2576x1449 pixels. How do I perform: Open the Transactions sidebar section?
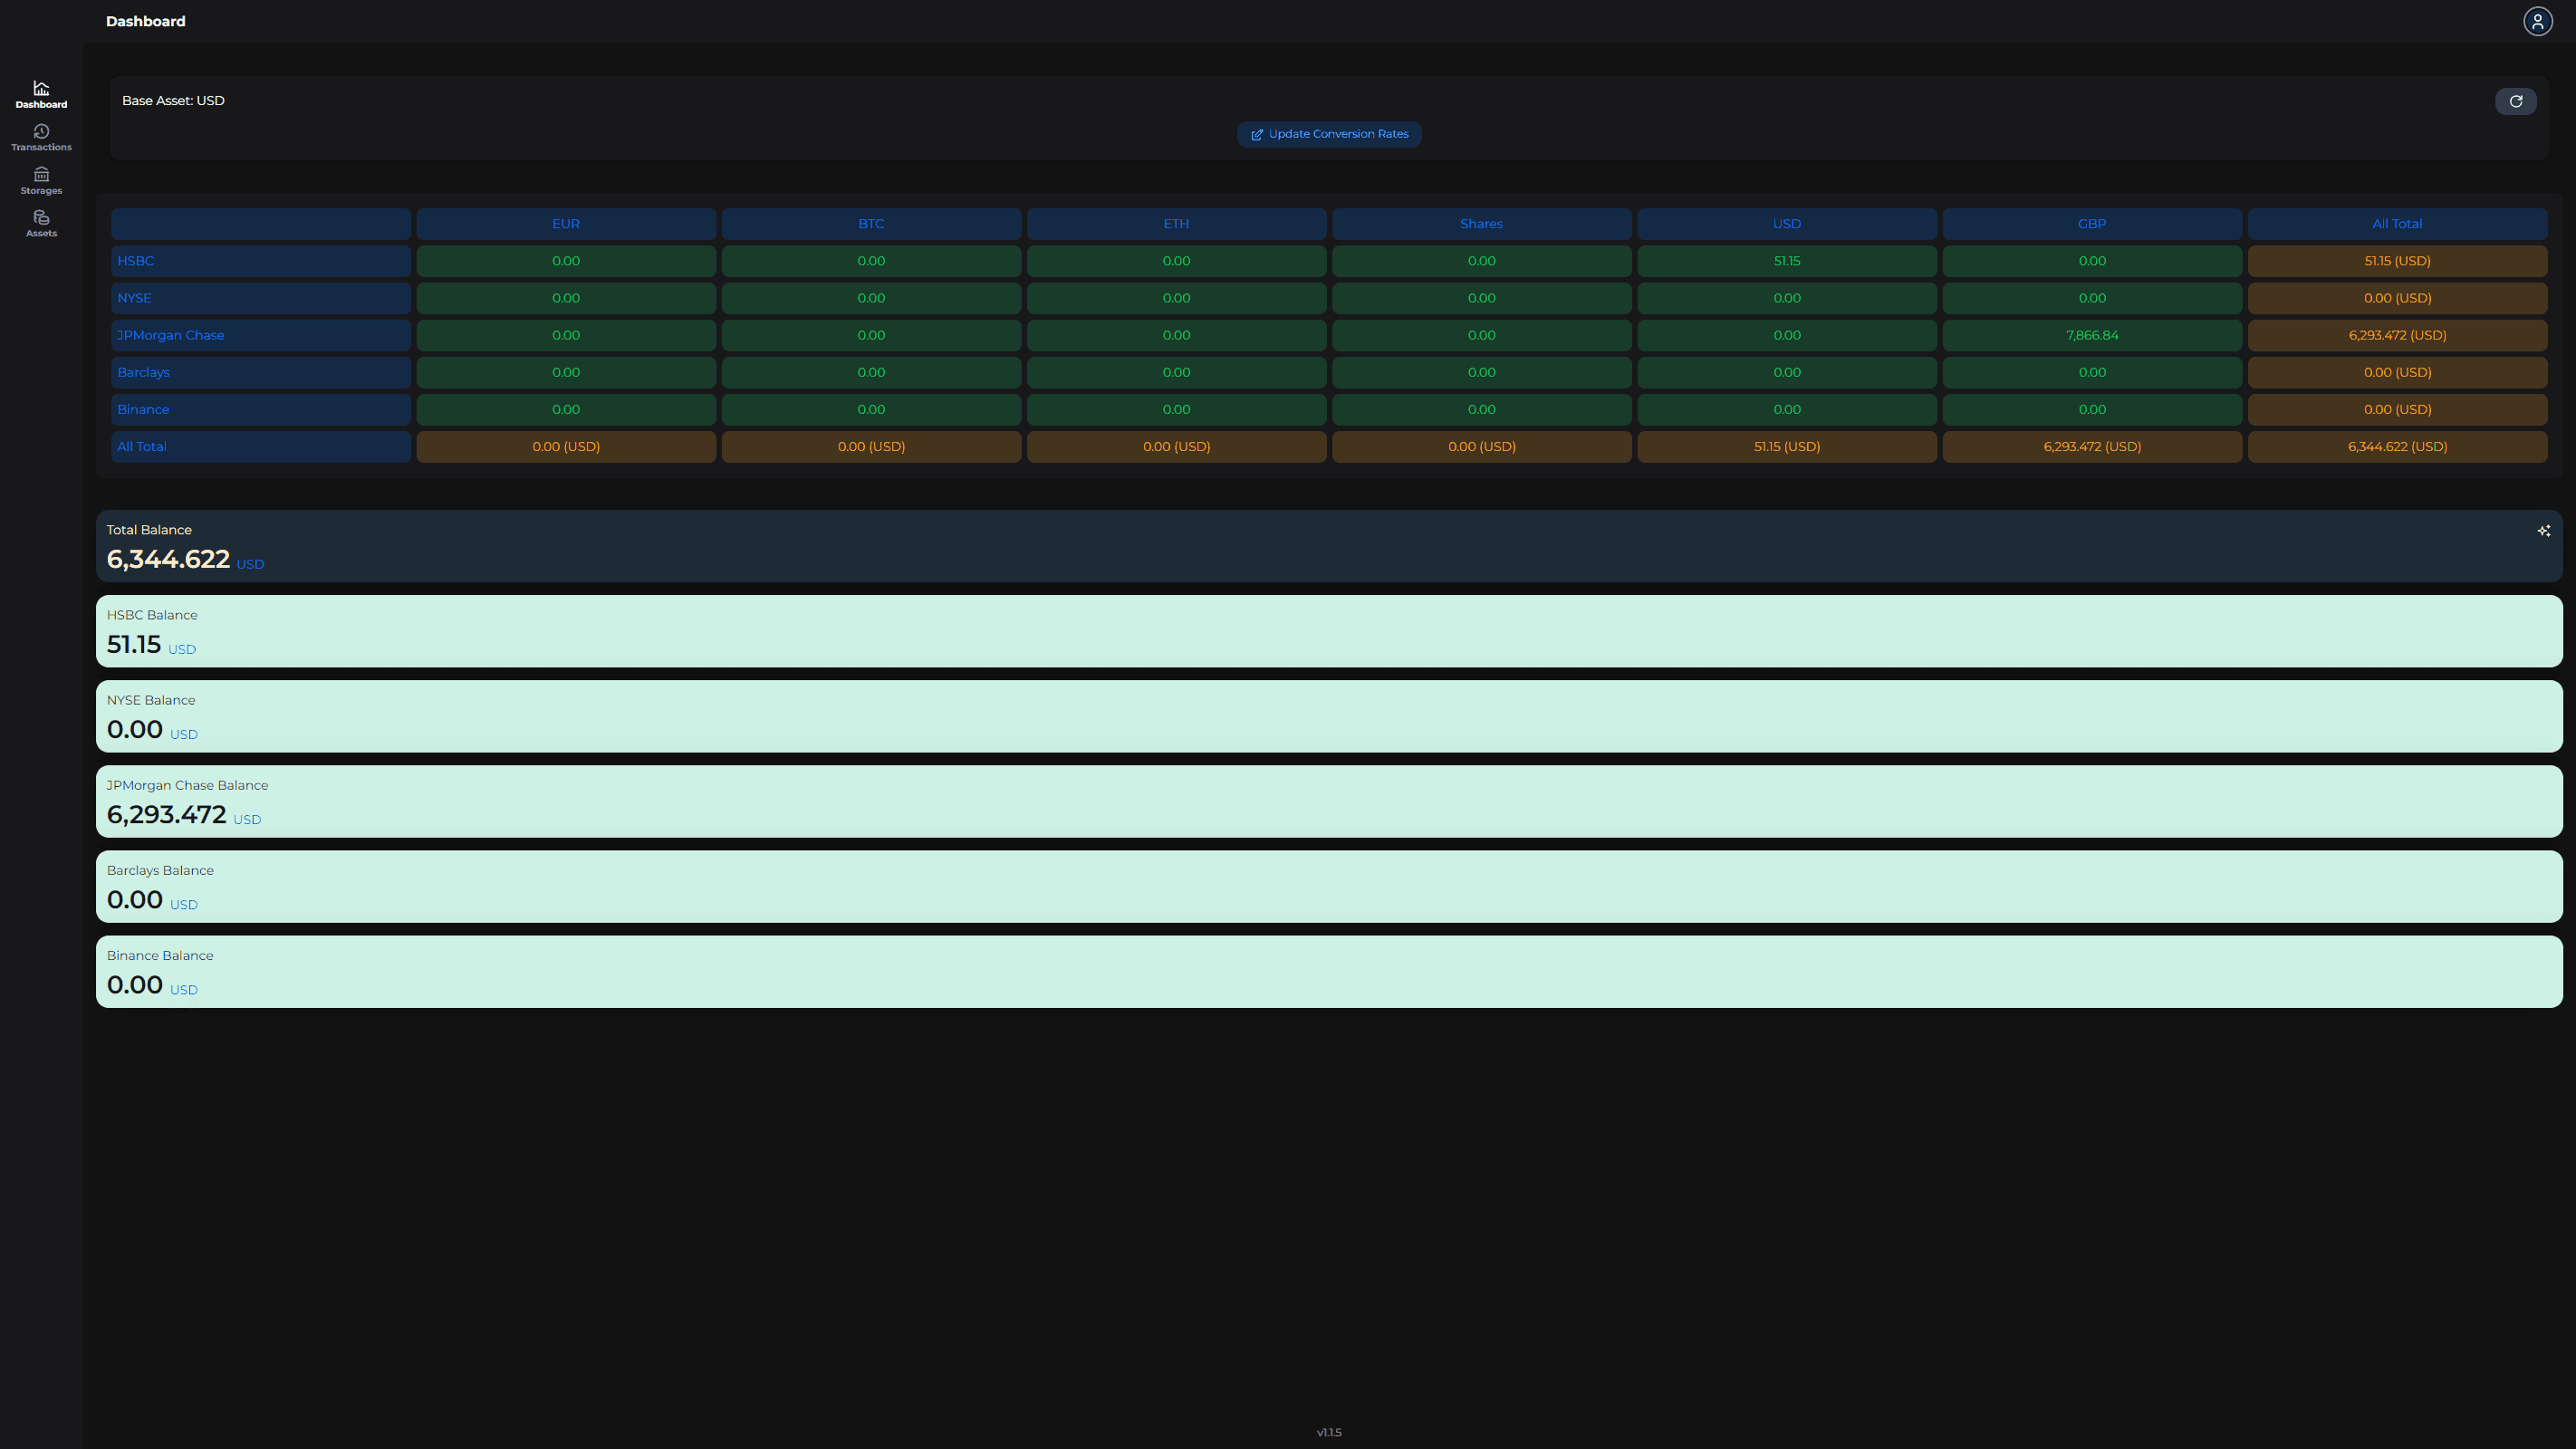coord(41,136)
